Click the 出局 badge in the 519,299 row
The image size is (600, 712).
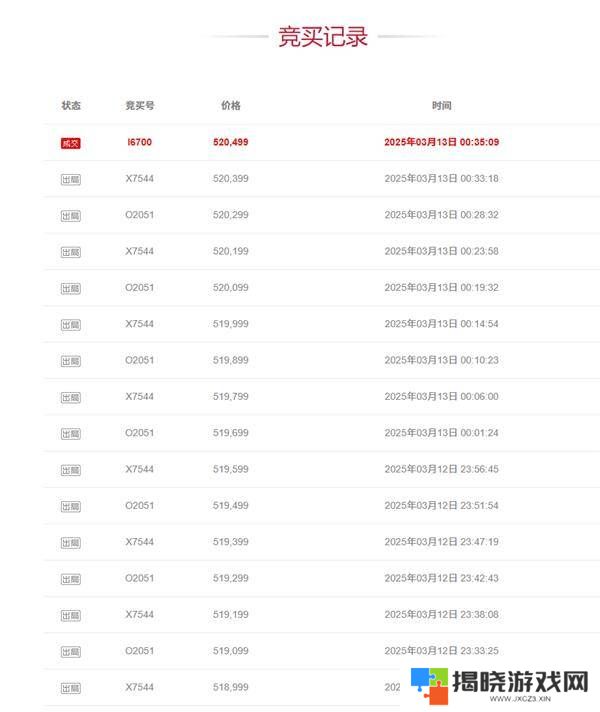(x=70, y=579)
